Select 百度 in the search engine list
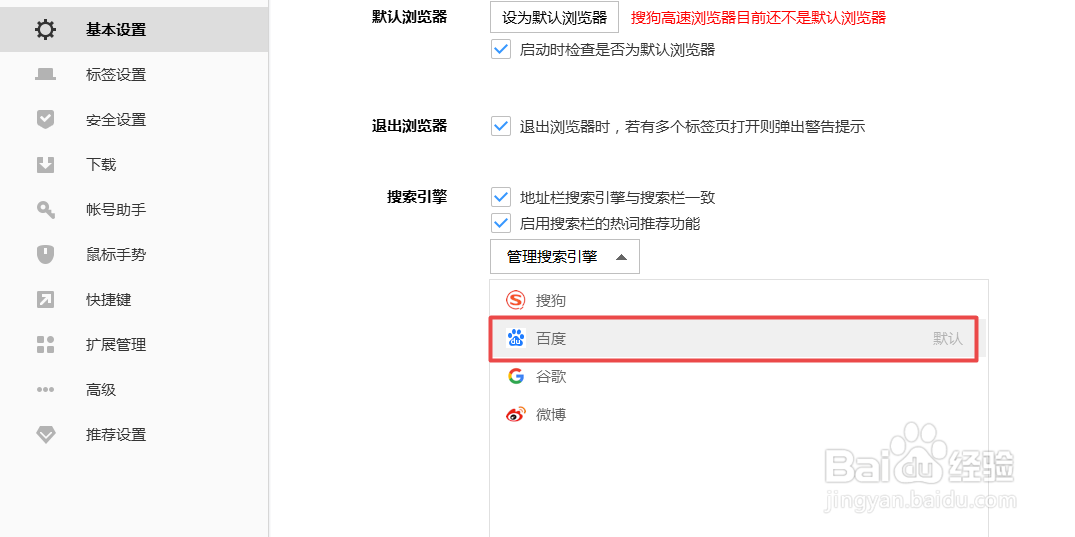 (x=739, y=338)
